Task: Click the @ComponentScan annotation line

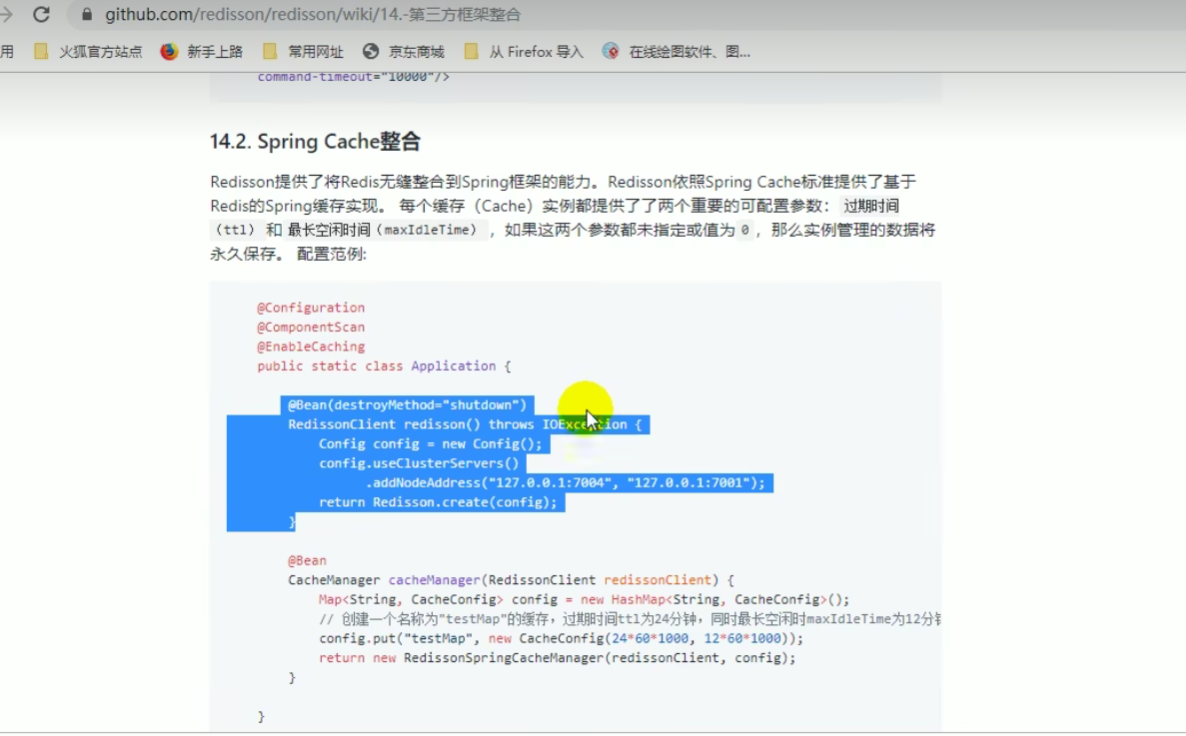Action: [x=311, y=328]
